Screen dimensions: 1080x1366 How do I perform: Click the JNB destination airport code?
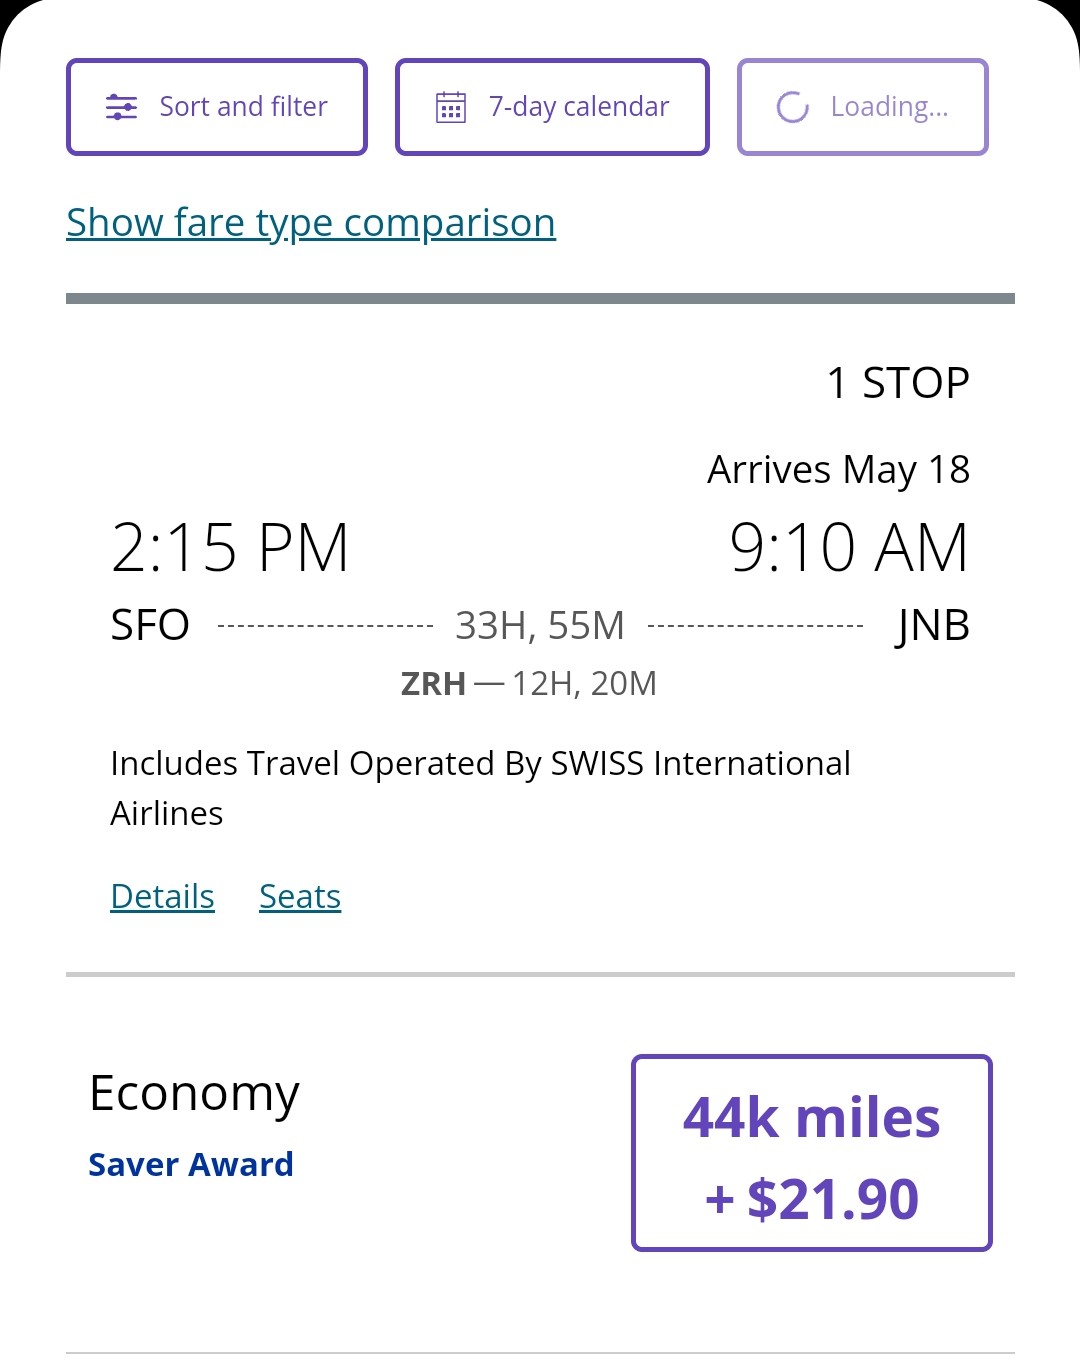pyautogui.click(x=932, y=626)
